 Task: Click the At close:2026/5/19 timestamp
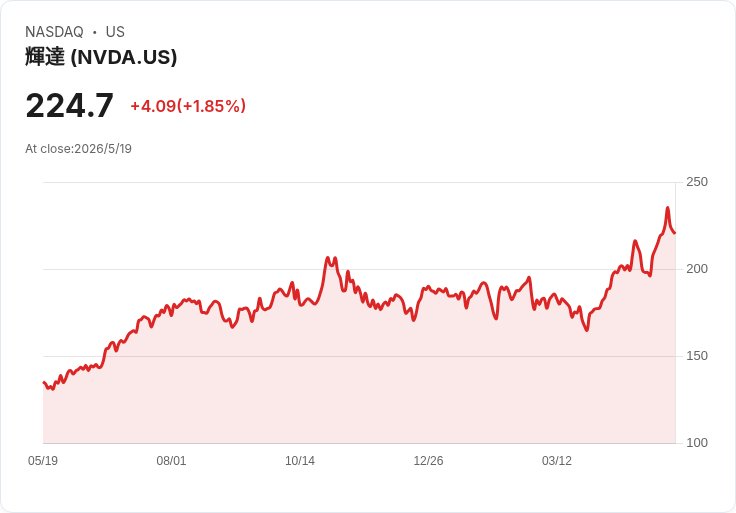[x=78, y=149]
